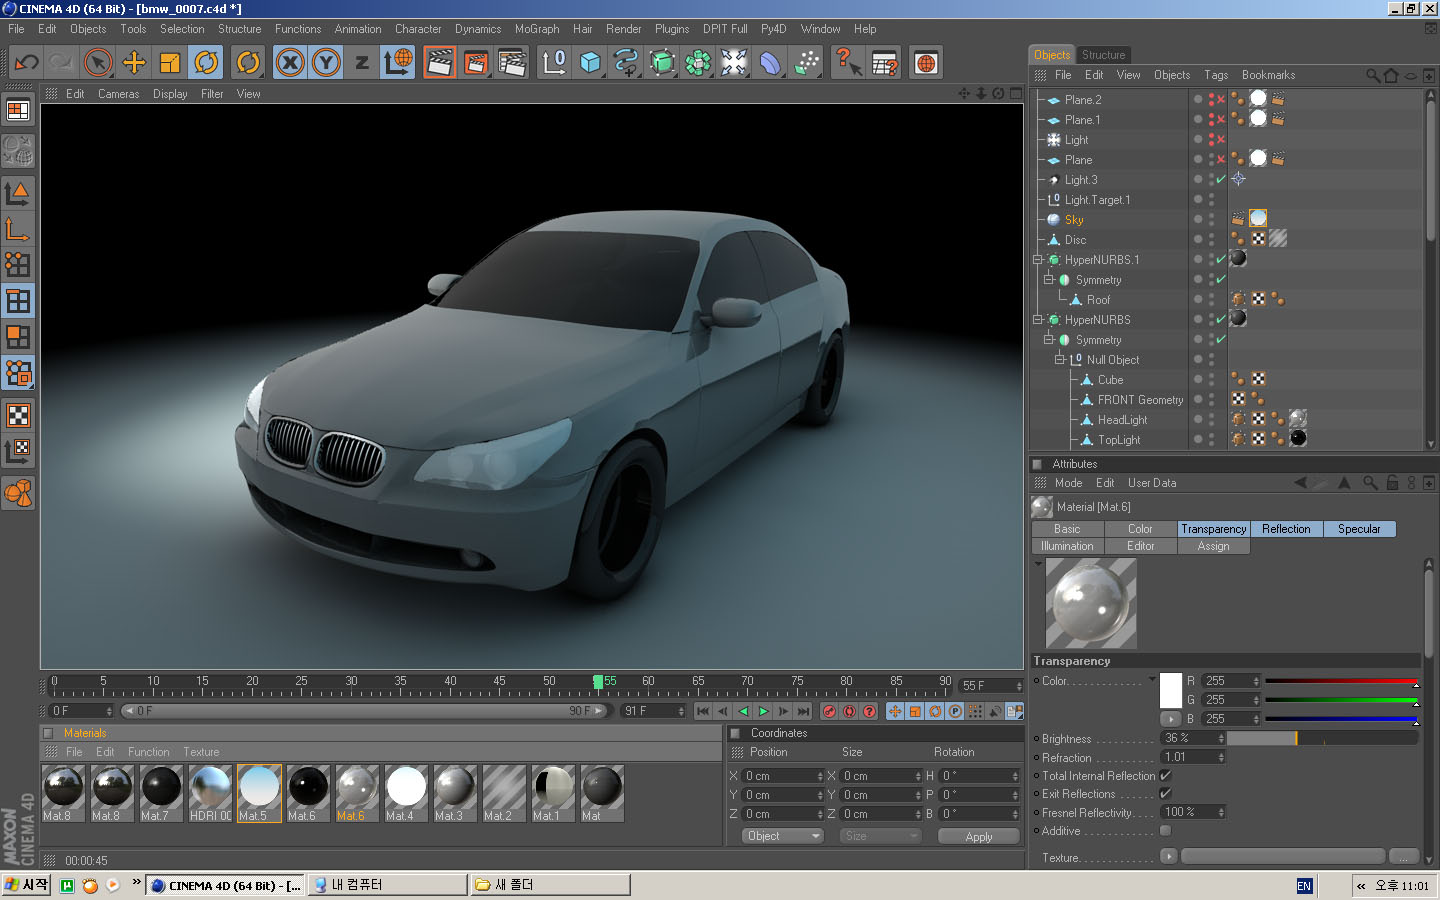Go to the end of animation

coord(803,711)
